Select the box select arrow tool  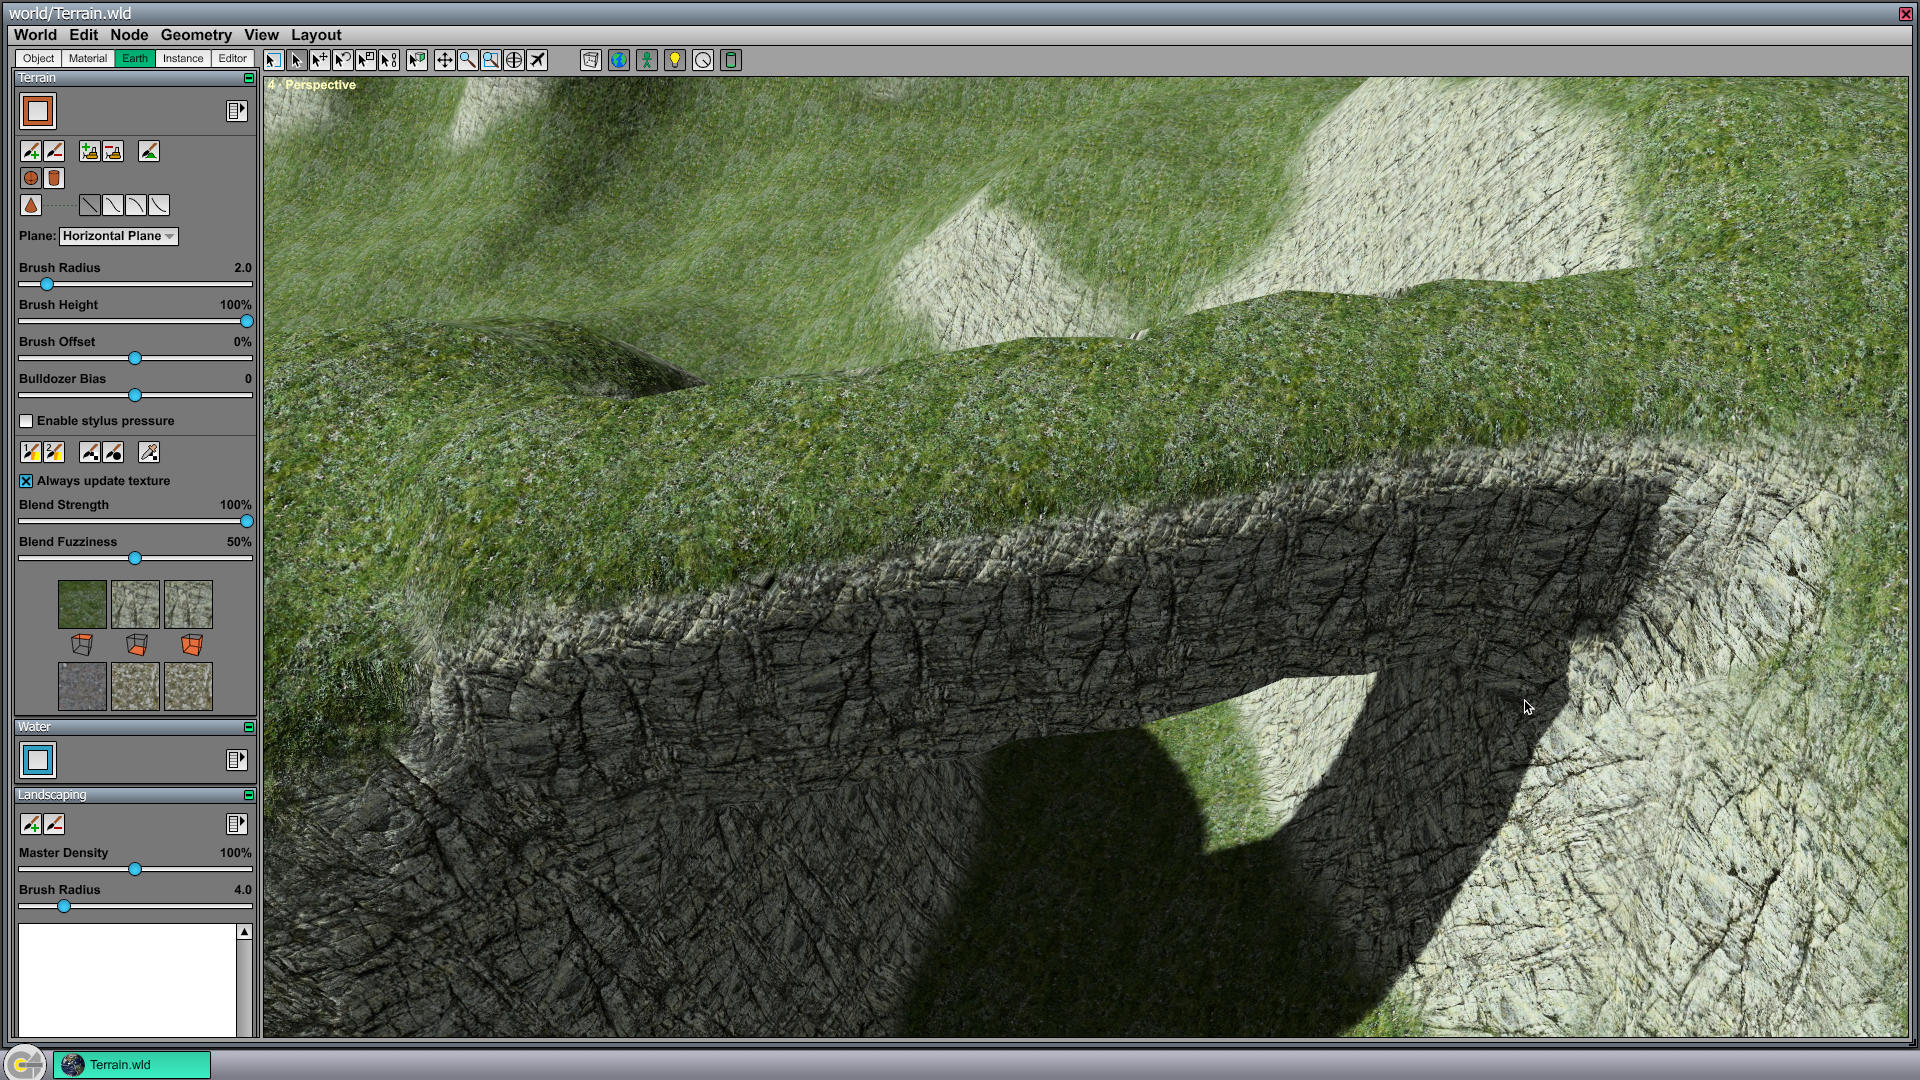point(273,60)
